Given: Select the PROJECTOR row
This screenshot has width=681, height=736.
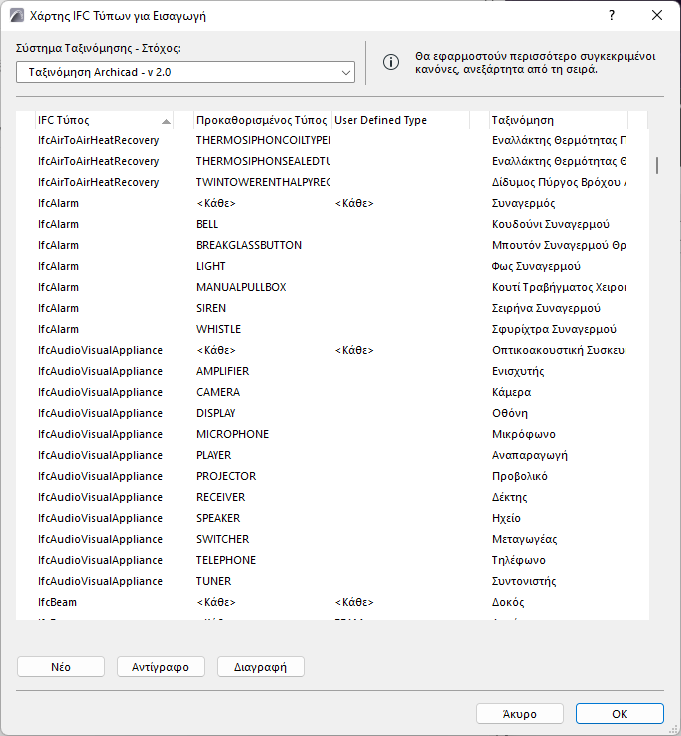Looking at the screenshot, I should (332, 476).
